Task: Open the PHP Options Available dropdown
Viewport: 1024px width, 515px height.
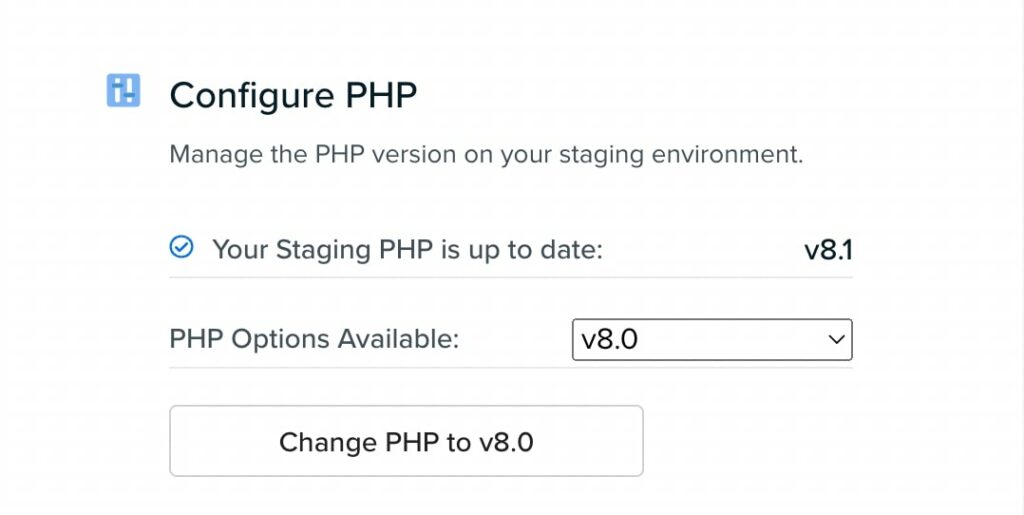Action: (711, 340)
